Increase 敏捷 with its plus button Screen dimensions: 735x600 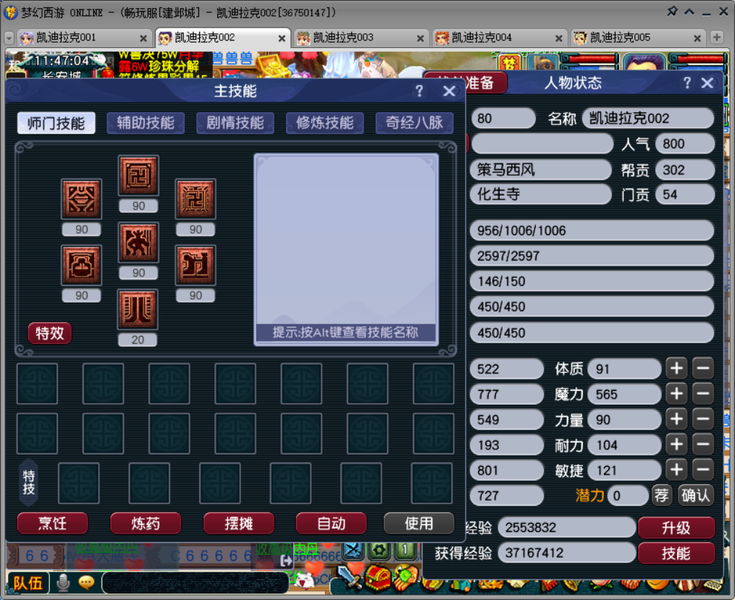[x=676, y=470]
